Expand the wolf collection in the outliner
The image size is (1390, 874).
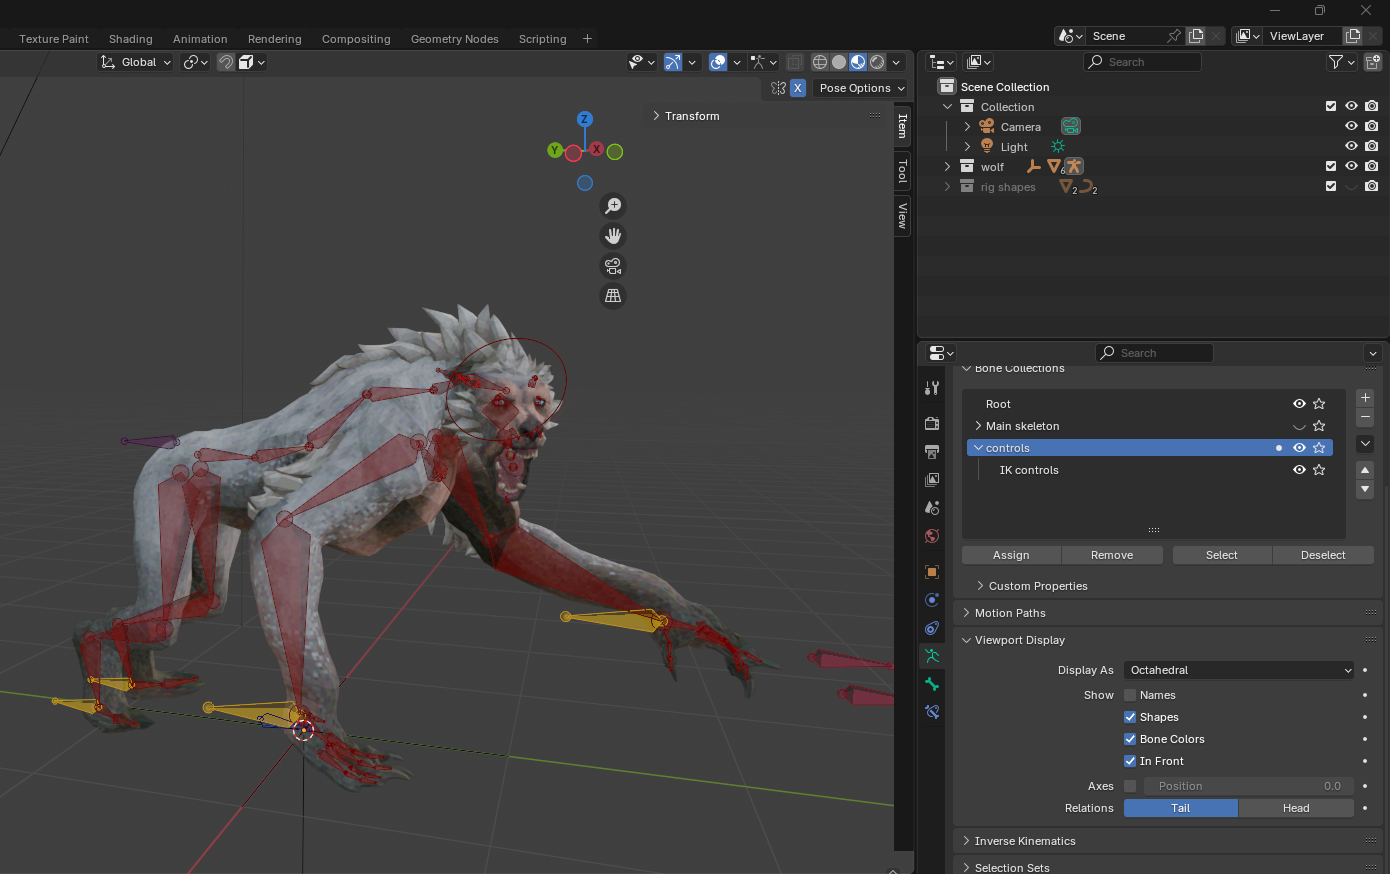(947, 167)
